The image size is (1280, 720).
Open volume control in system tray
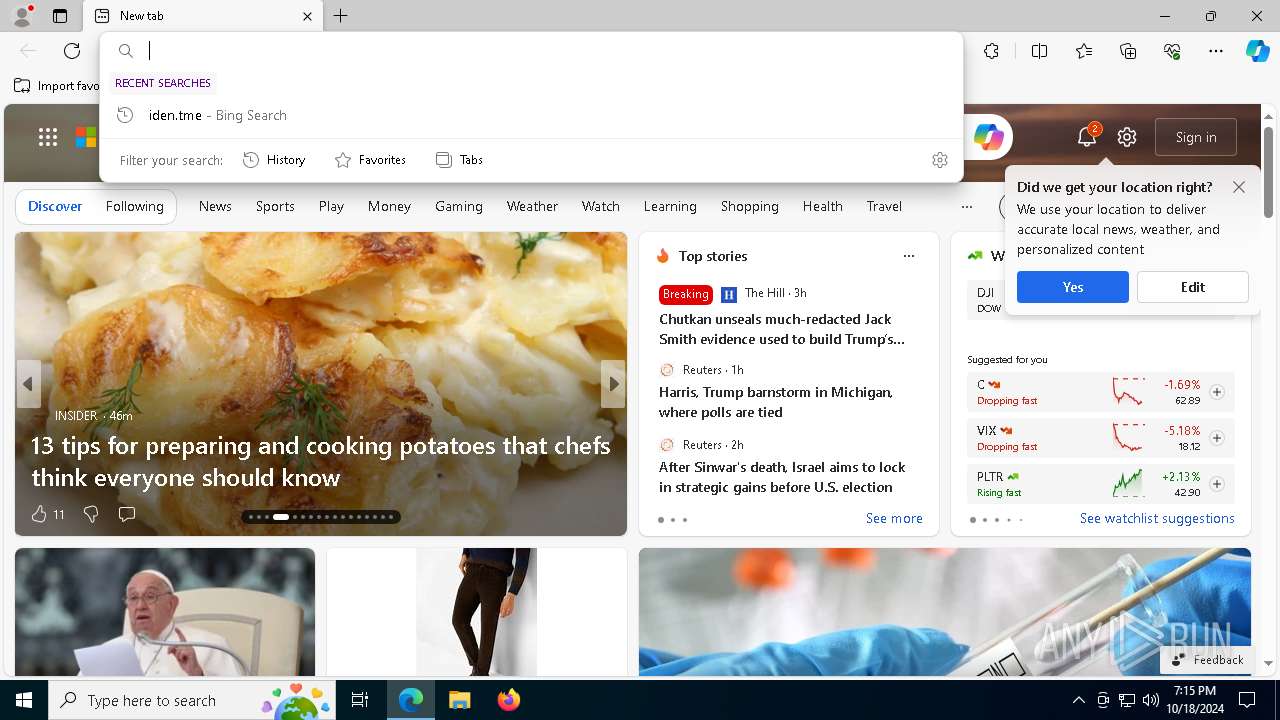pyautogui.click(x=1151, y=700)
